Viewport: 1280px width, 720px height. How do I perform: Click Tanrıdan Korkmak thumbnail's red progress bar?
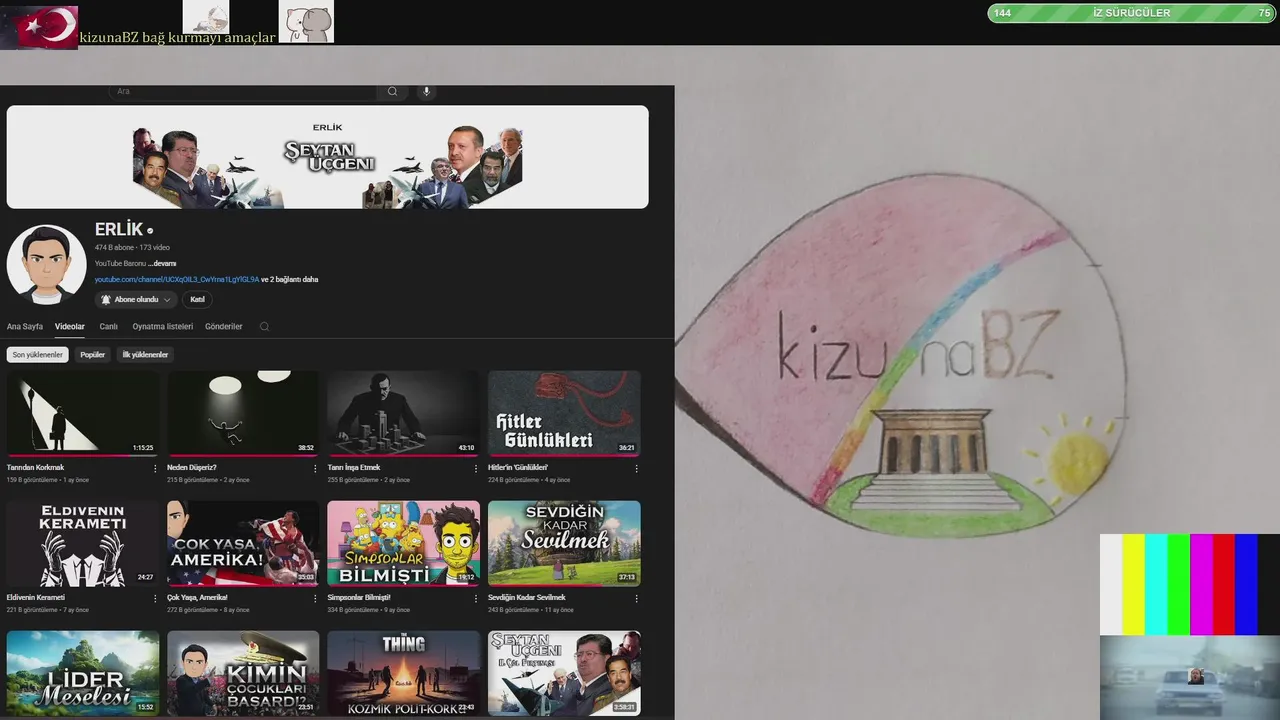83,455
